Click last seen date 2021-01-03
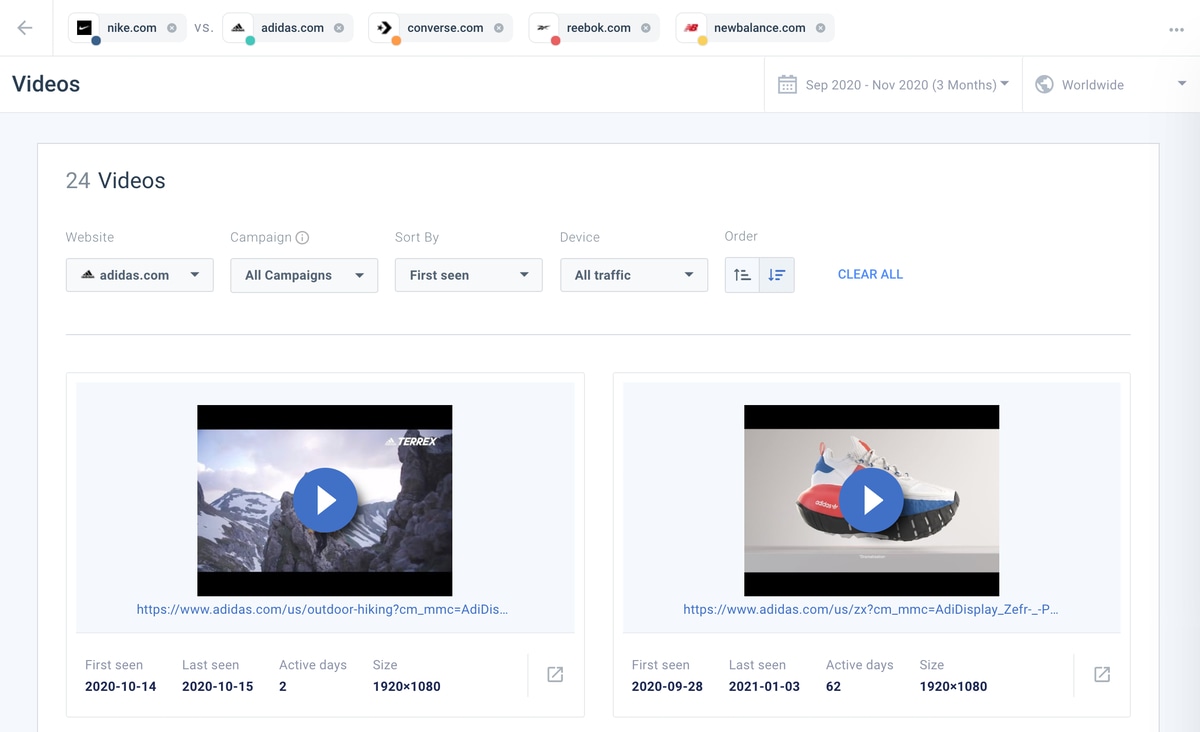The image size is (1200, 732). 765,687
